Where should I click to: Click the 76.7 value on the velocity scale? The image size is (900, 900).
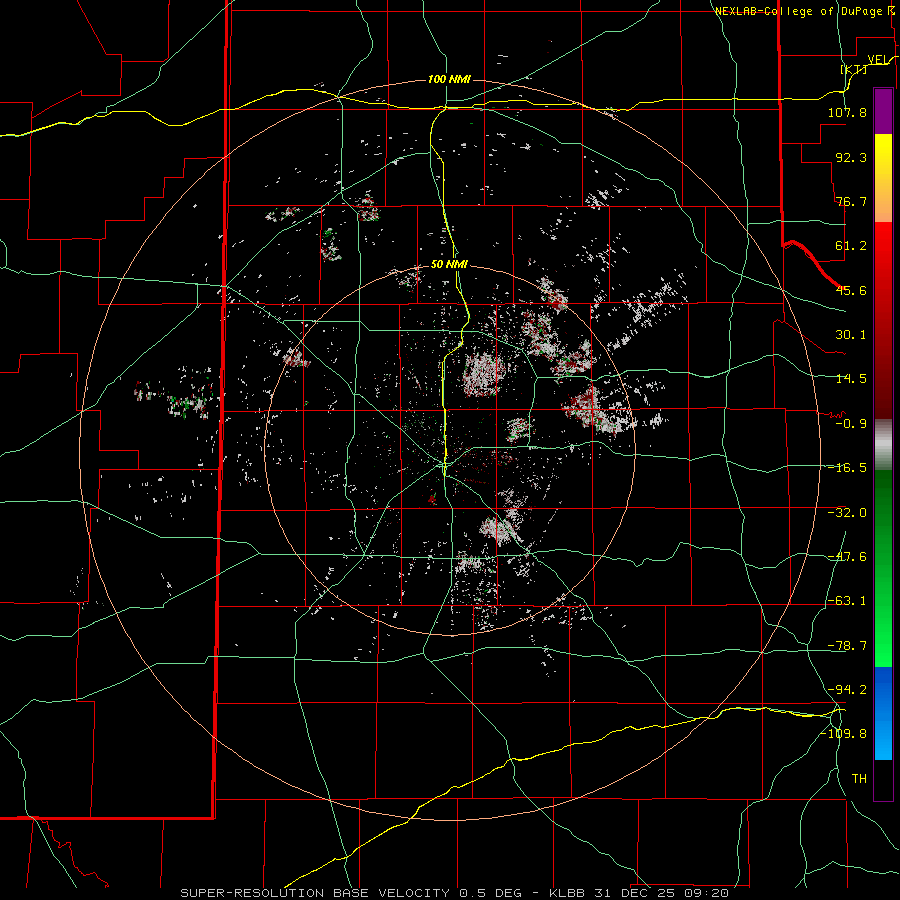[851, 201]
